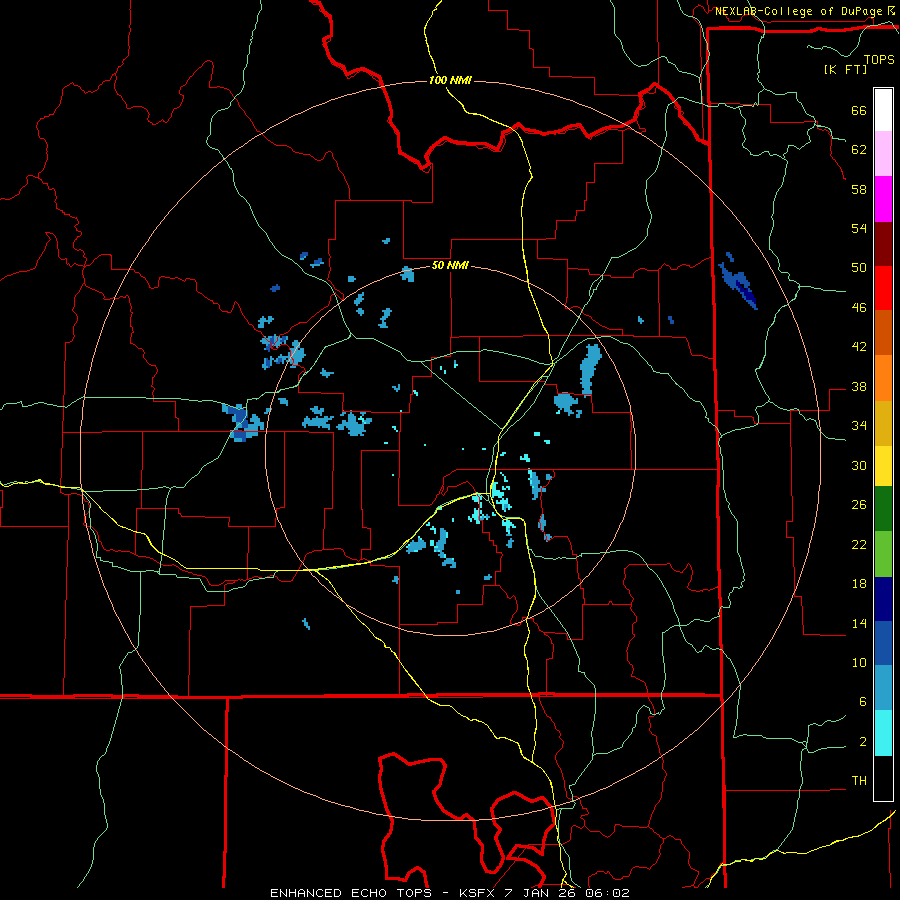This screenshot has width=900, height=900.
Task: Click the 18 legend label
Action: (859, 584)
